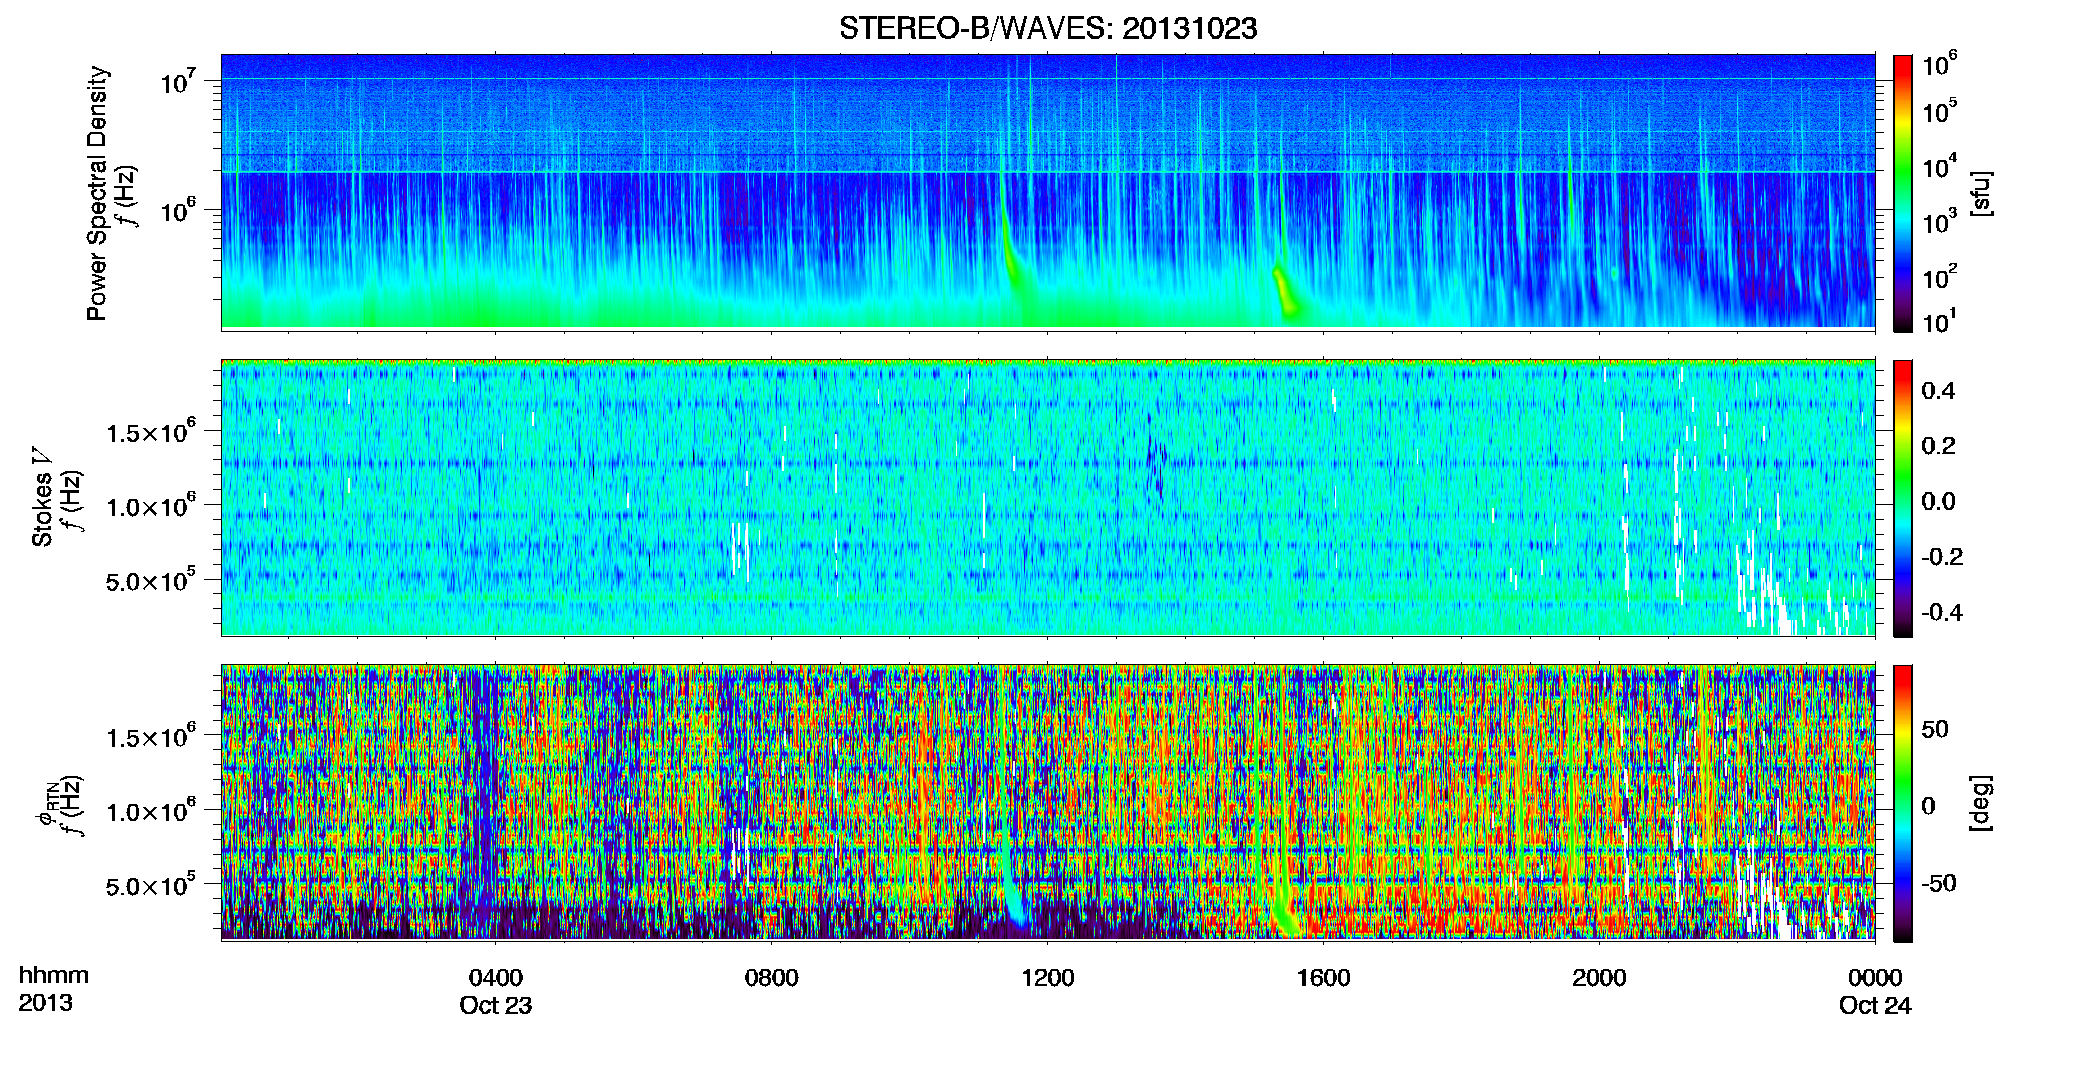2096x1080 pixels.
Task: Click the hhmm axis caption
Action: pos(54,975)
